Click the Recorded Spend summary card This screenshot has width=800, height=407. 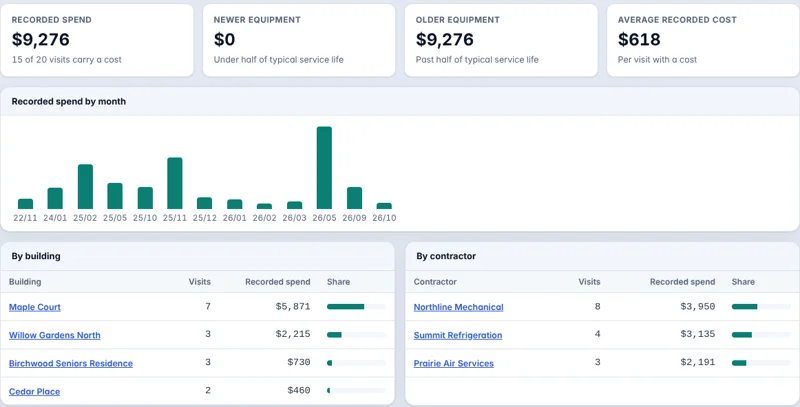(97, 40)
